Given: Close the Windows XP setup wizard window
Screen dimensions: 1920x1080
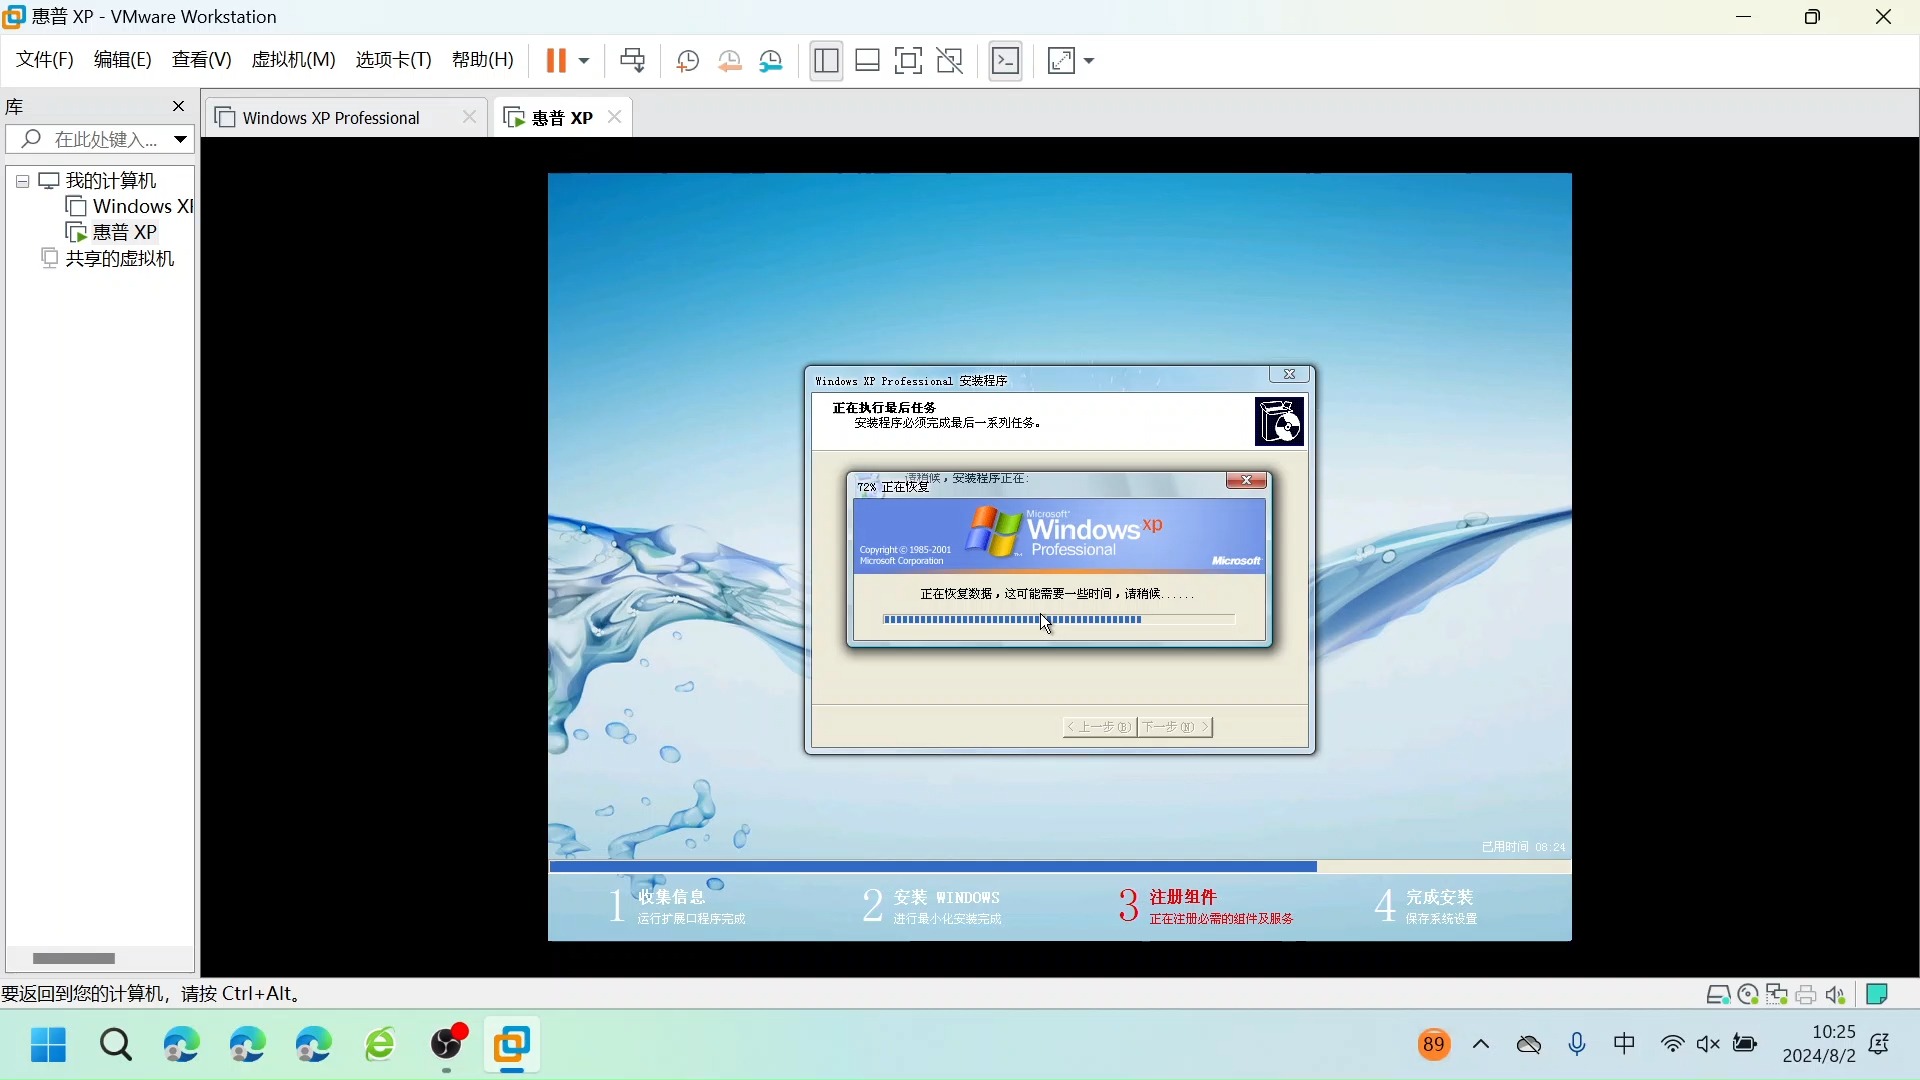Looking at the screenshot, I should [x=1289, y=374].
